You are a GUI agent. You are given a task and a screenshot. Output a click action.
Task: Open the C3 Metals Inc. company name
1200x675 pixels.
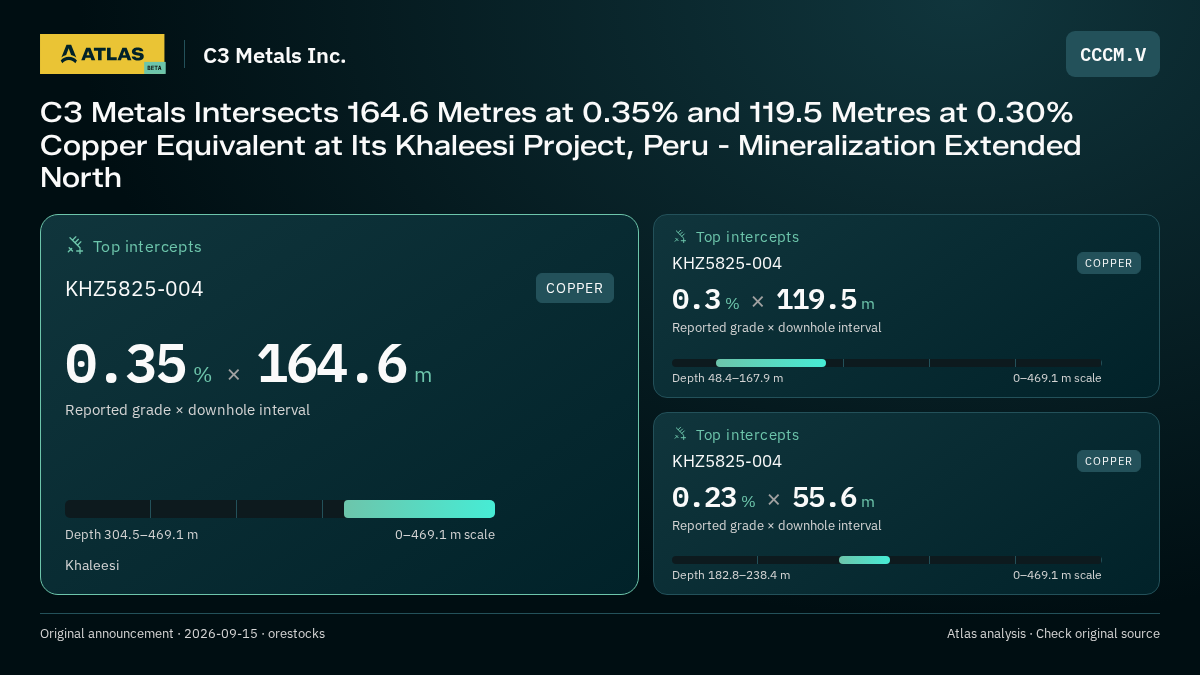coord(274,56)
